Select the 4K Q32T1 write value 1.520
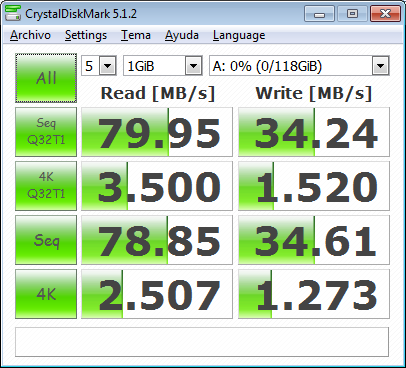This screenshot has width=406, height=368. [314, 186]
